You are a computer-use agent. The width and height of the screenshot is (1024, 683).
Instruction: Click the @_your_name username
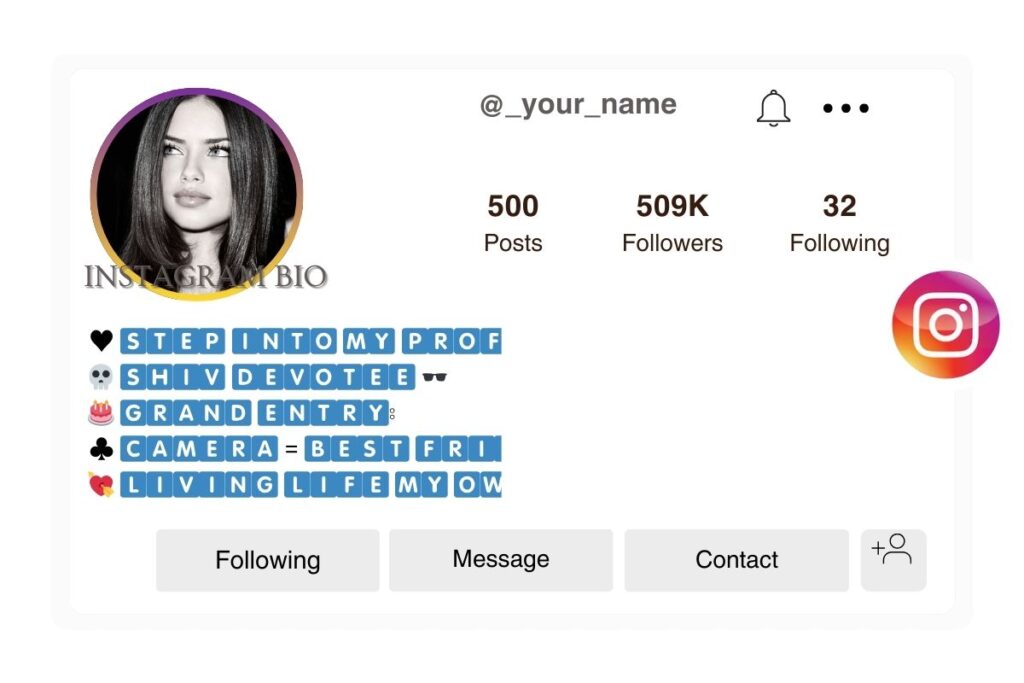[x=578, y=104]
